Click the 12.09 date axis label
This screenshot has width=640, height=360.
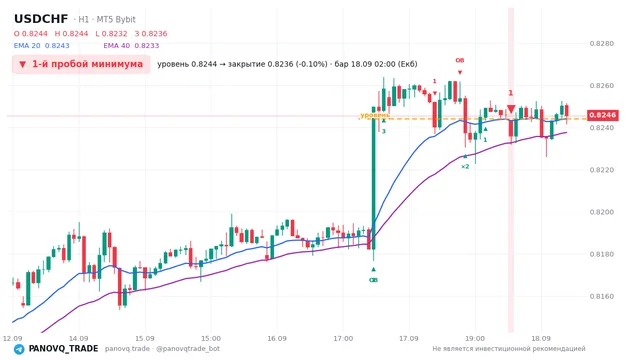12,339
